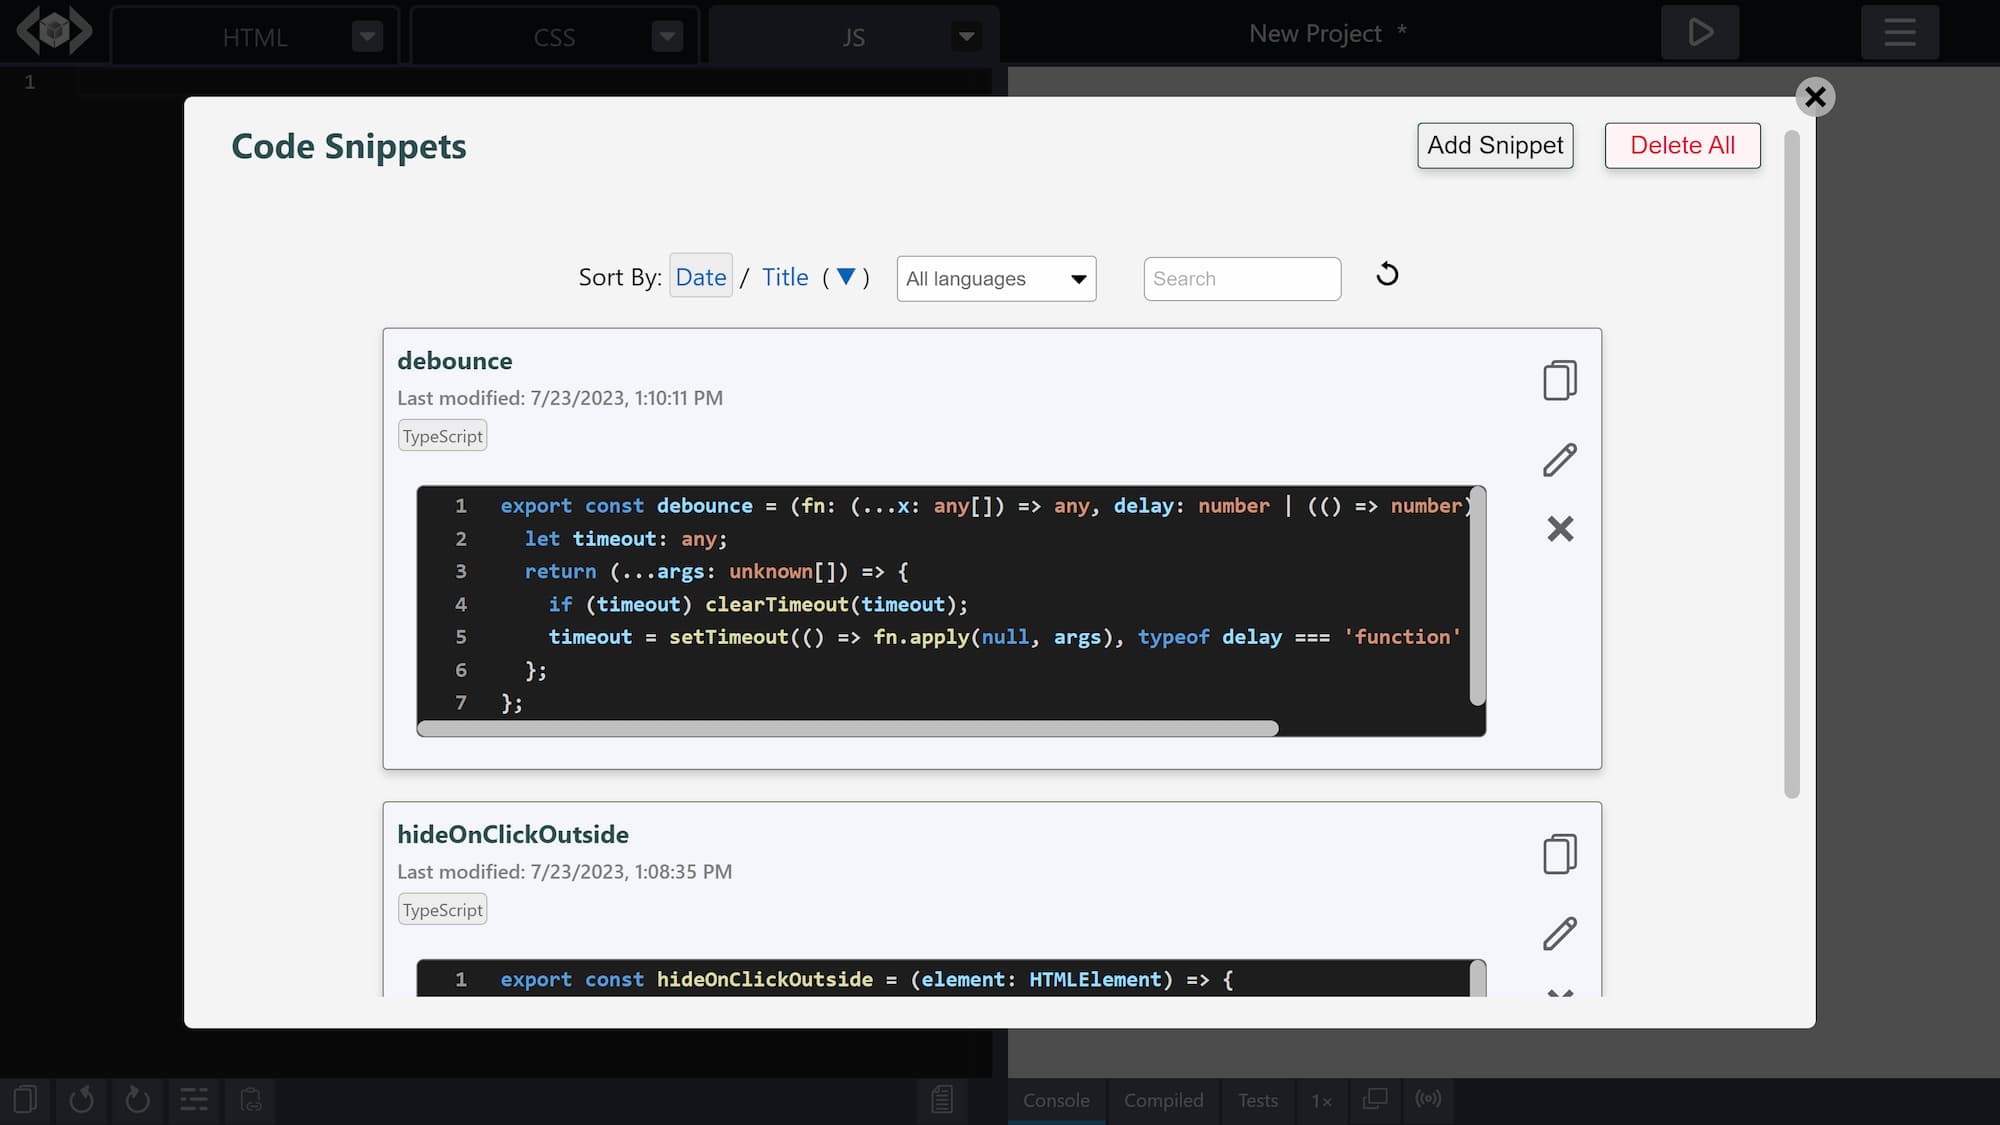Copy the debounce snippet to clipboard
Viewport: 2000px width, 1125px height.
tap(1559, 380)
